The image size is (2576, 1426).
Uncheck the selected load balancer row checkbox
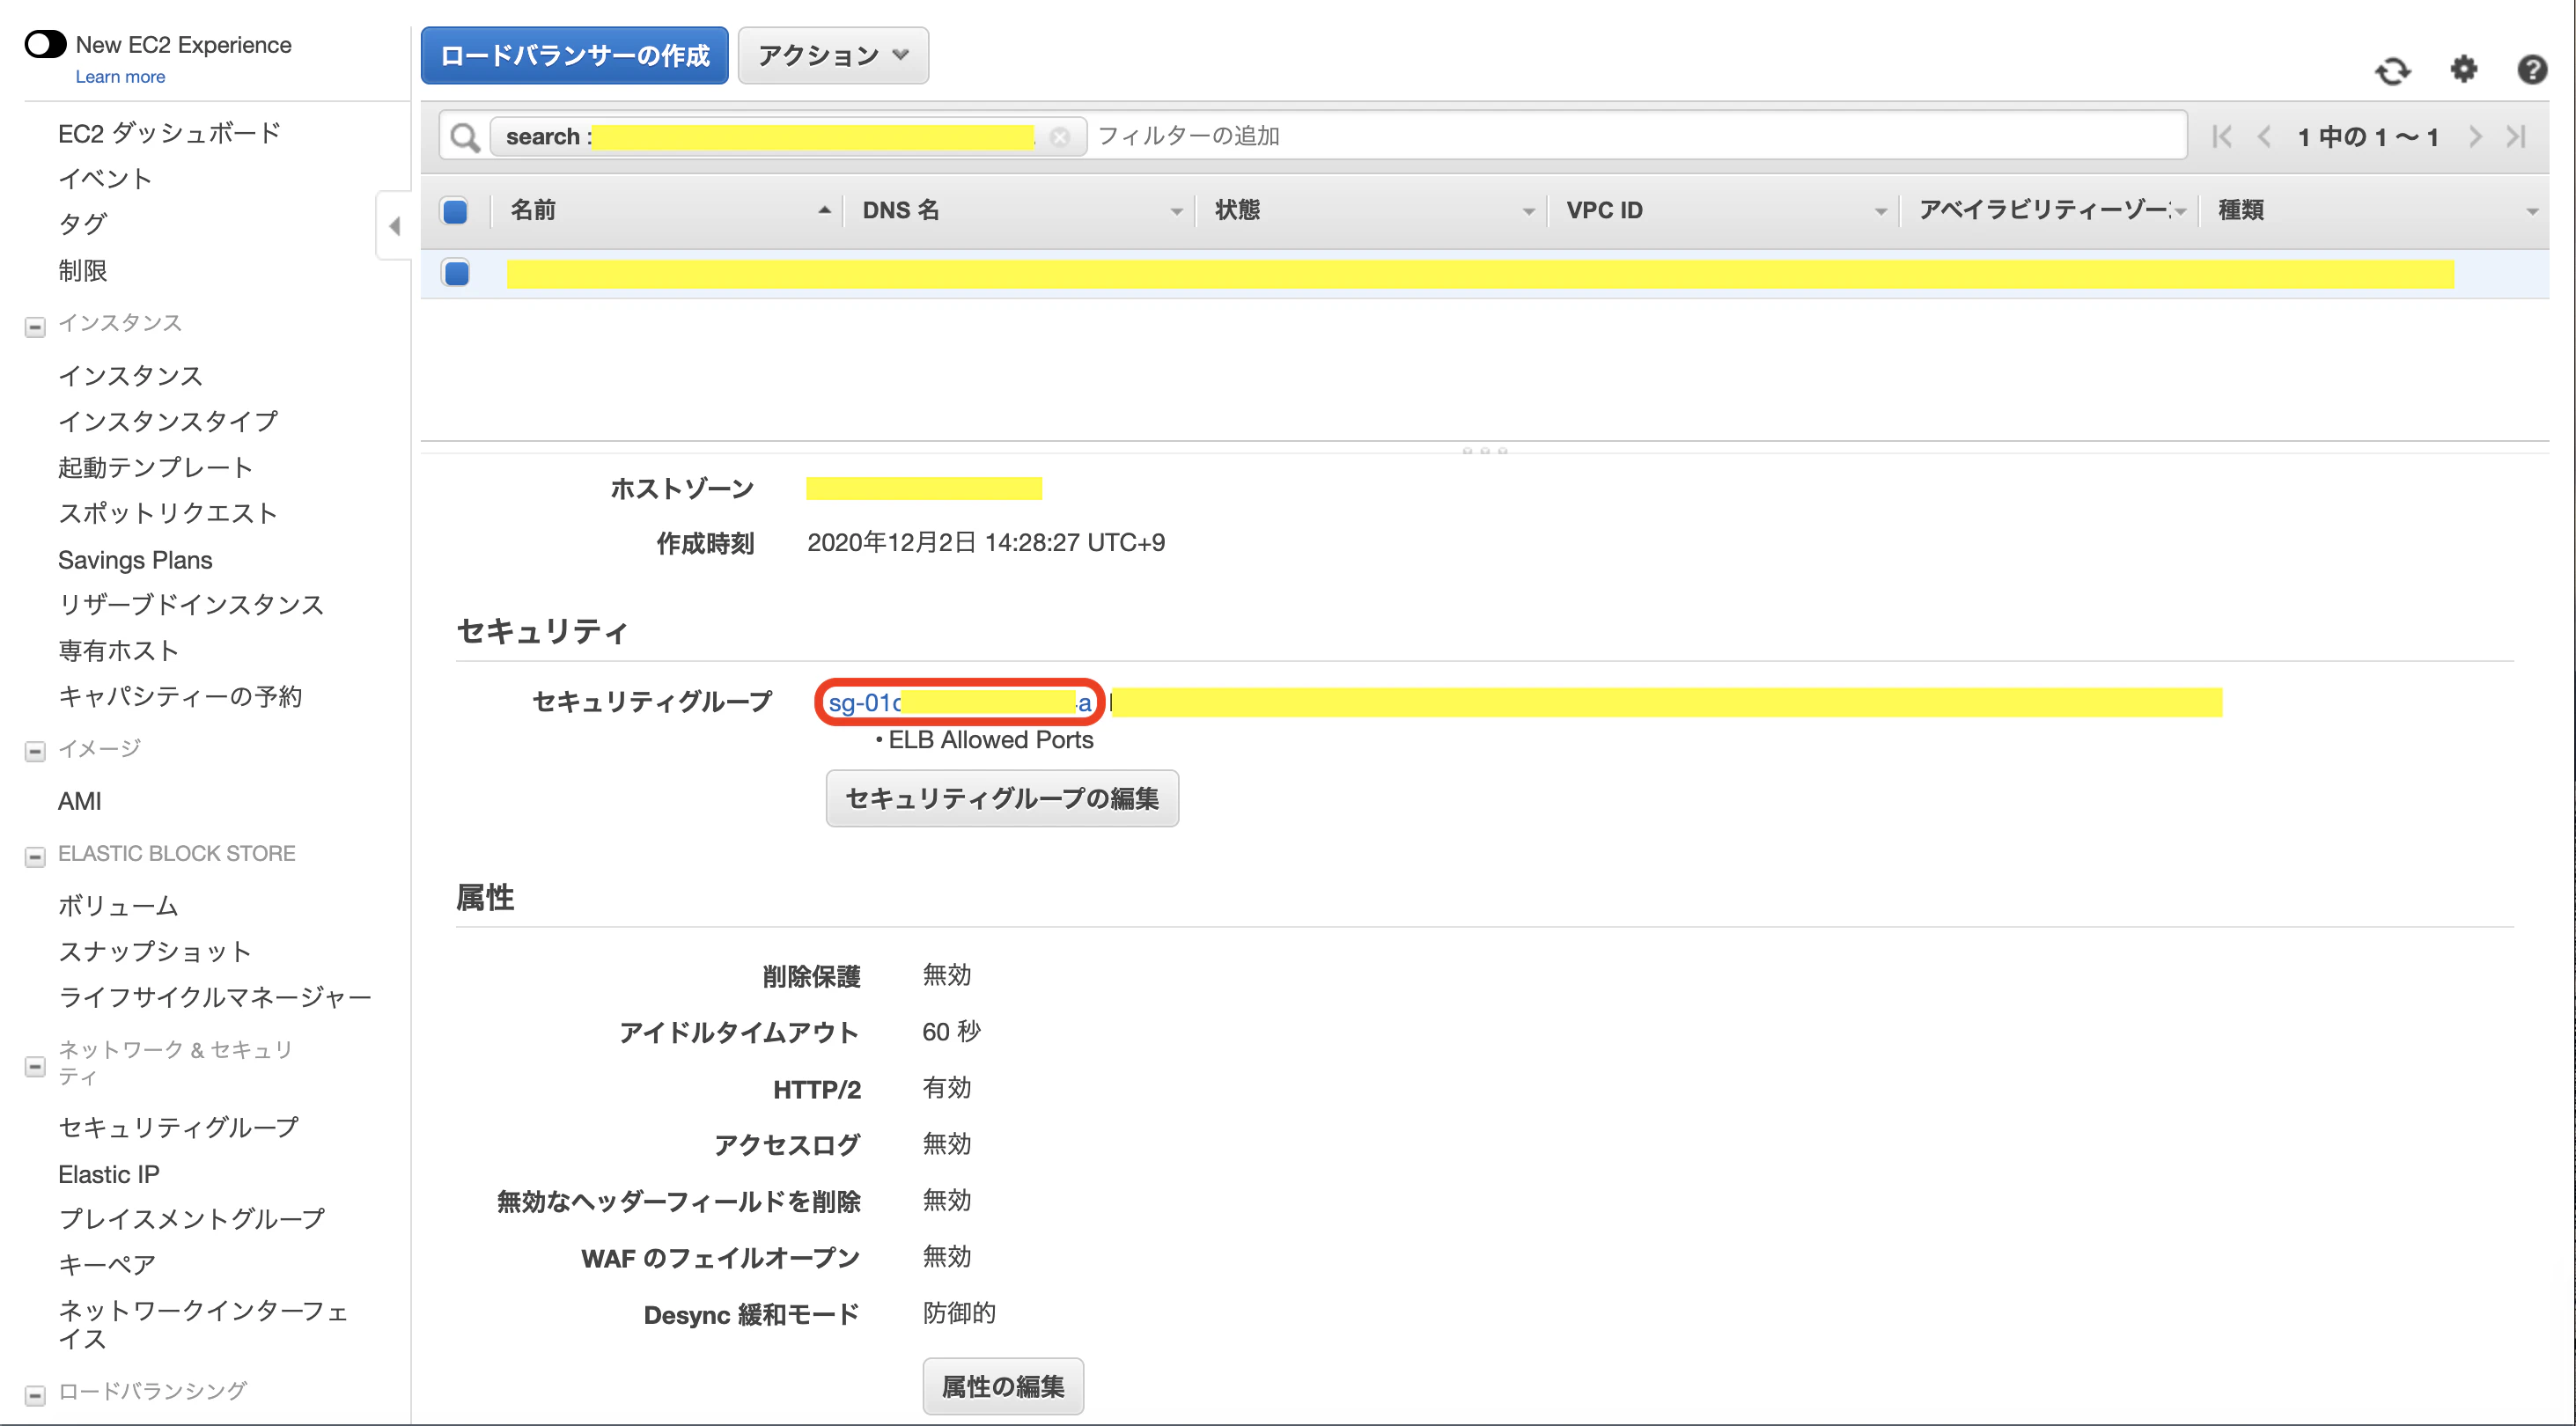pyautogui.click(x=456, y=273)
